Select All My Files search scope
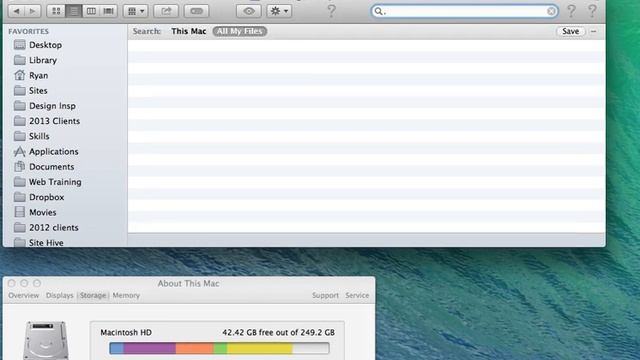 (x=240, y=31)
